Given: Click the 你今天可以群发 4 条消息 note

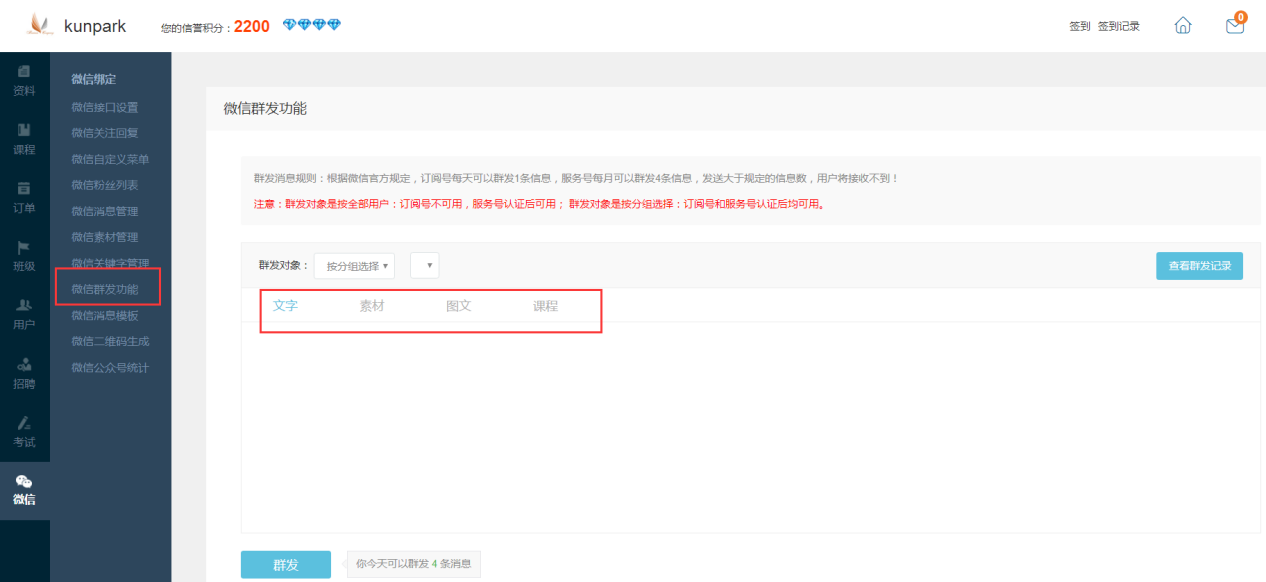Looking at the screenshot, I should click(414, 564).
